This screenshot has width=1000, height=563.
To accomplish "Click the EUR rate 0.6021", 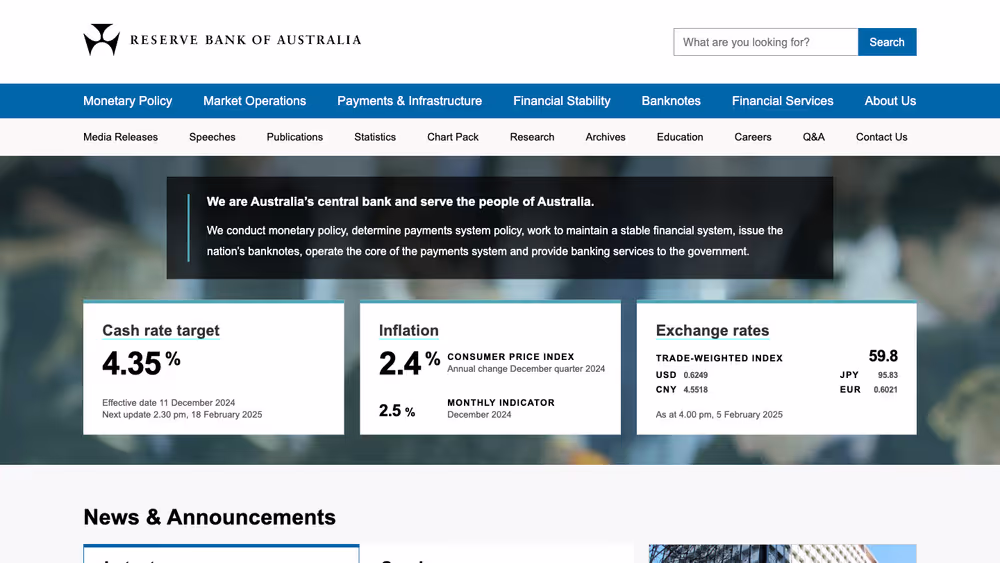I will [x=885, y=390].
